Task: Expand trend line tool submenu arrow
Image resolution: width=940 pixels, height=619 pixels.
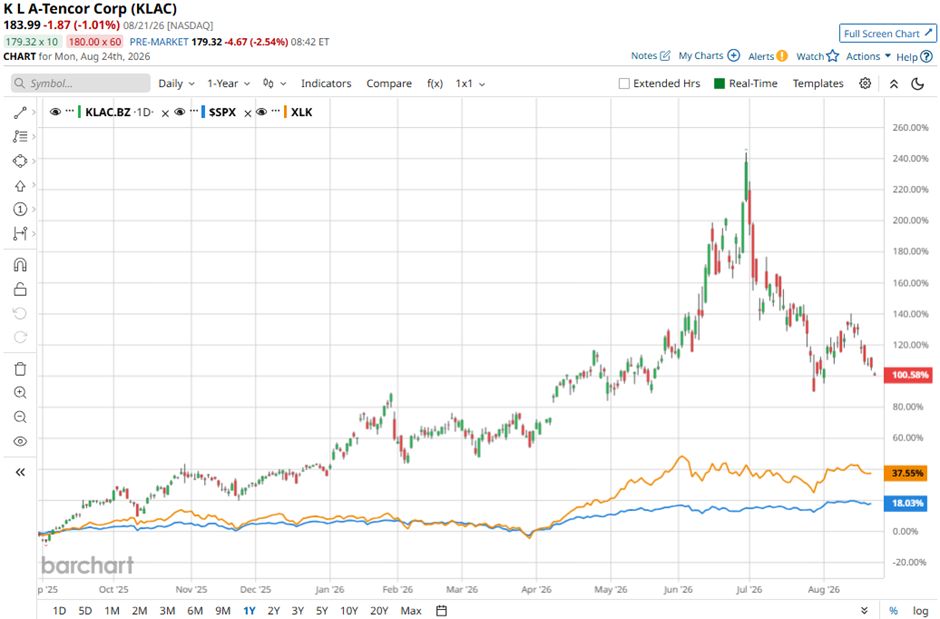Action: [x=34, y=113]
